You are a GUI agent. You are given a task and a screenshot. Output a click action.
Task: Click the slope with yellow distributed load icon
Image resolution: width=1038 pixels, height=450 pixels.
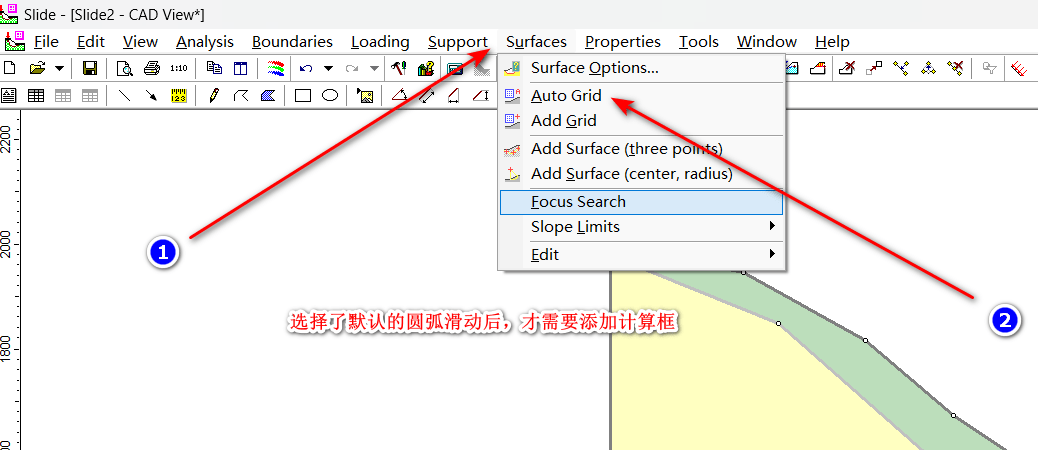(x=819, y=68)
